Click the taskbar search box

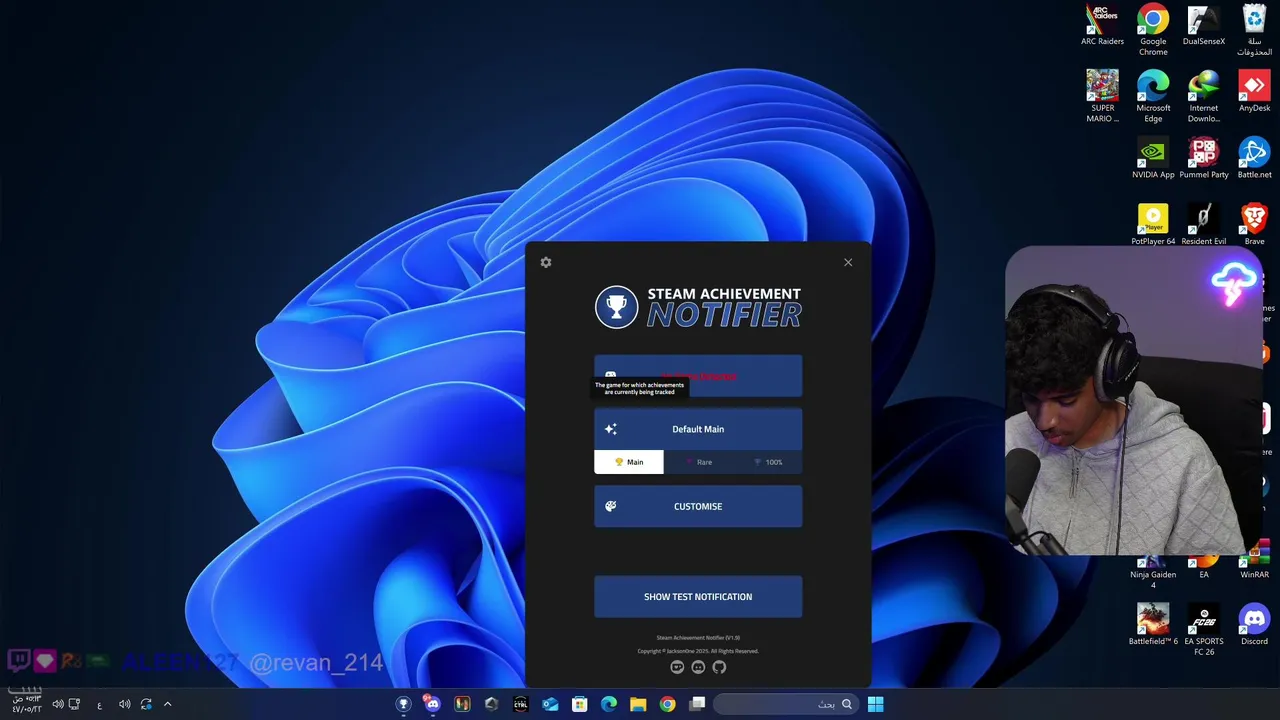pos(786,704)
